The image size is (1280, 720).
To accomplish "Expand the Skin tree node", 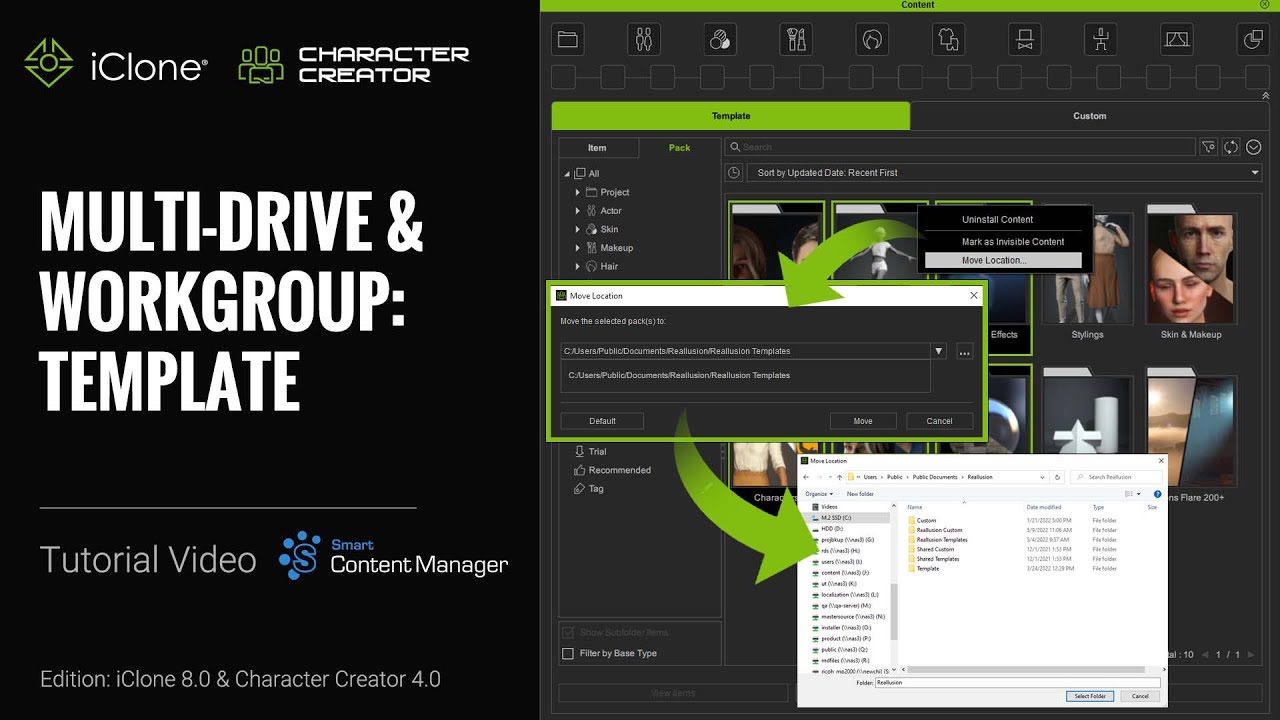I will [577, 229].
